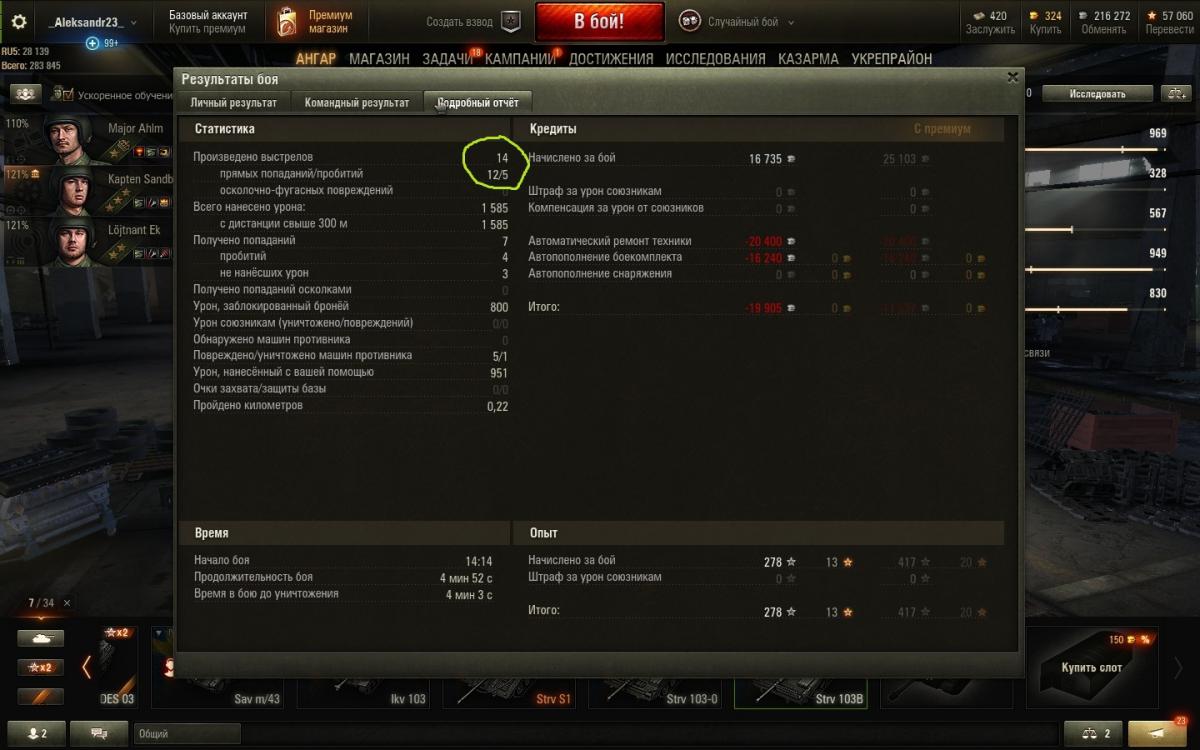Open the chat channels icon
Screen dimensions: 1200x750
point(99,734)
